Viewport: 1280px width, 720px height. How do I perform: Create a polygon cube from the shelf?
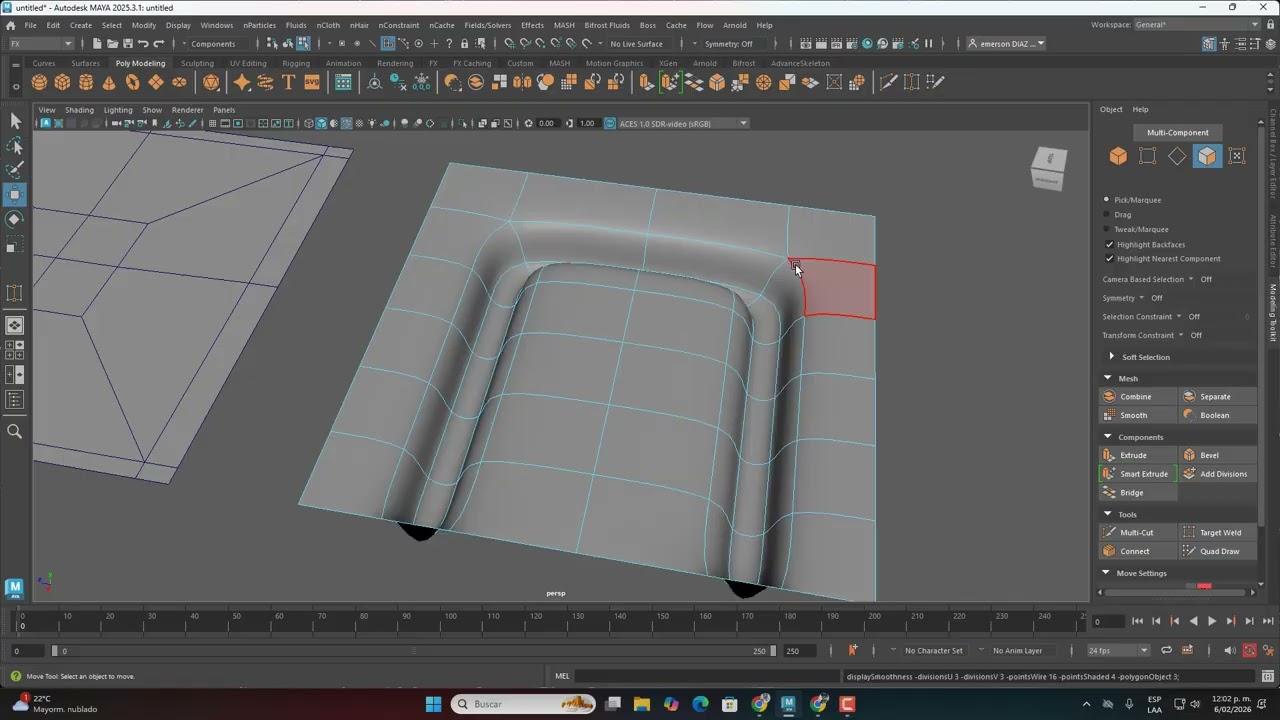coord(62,82)
